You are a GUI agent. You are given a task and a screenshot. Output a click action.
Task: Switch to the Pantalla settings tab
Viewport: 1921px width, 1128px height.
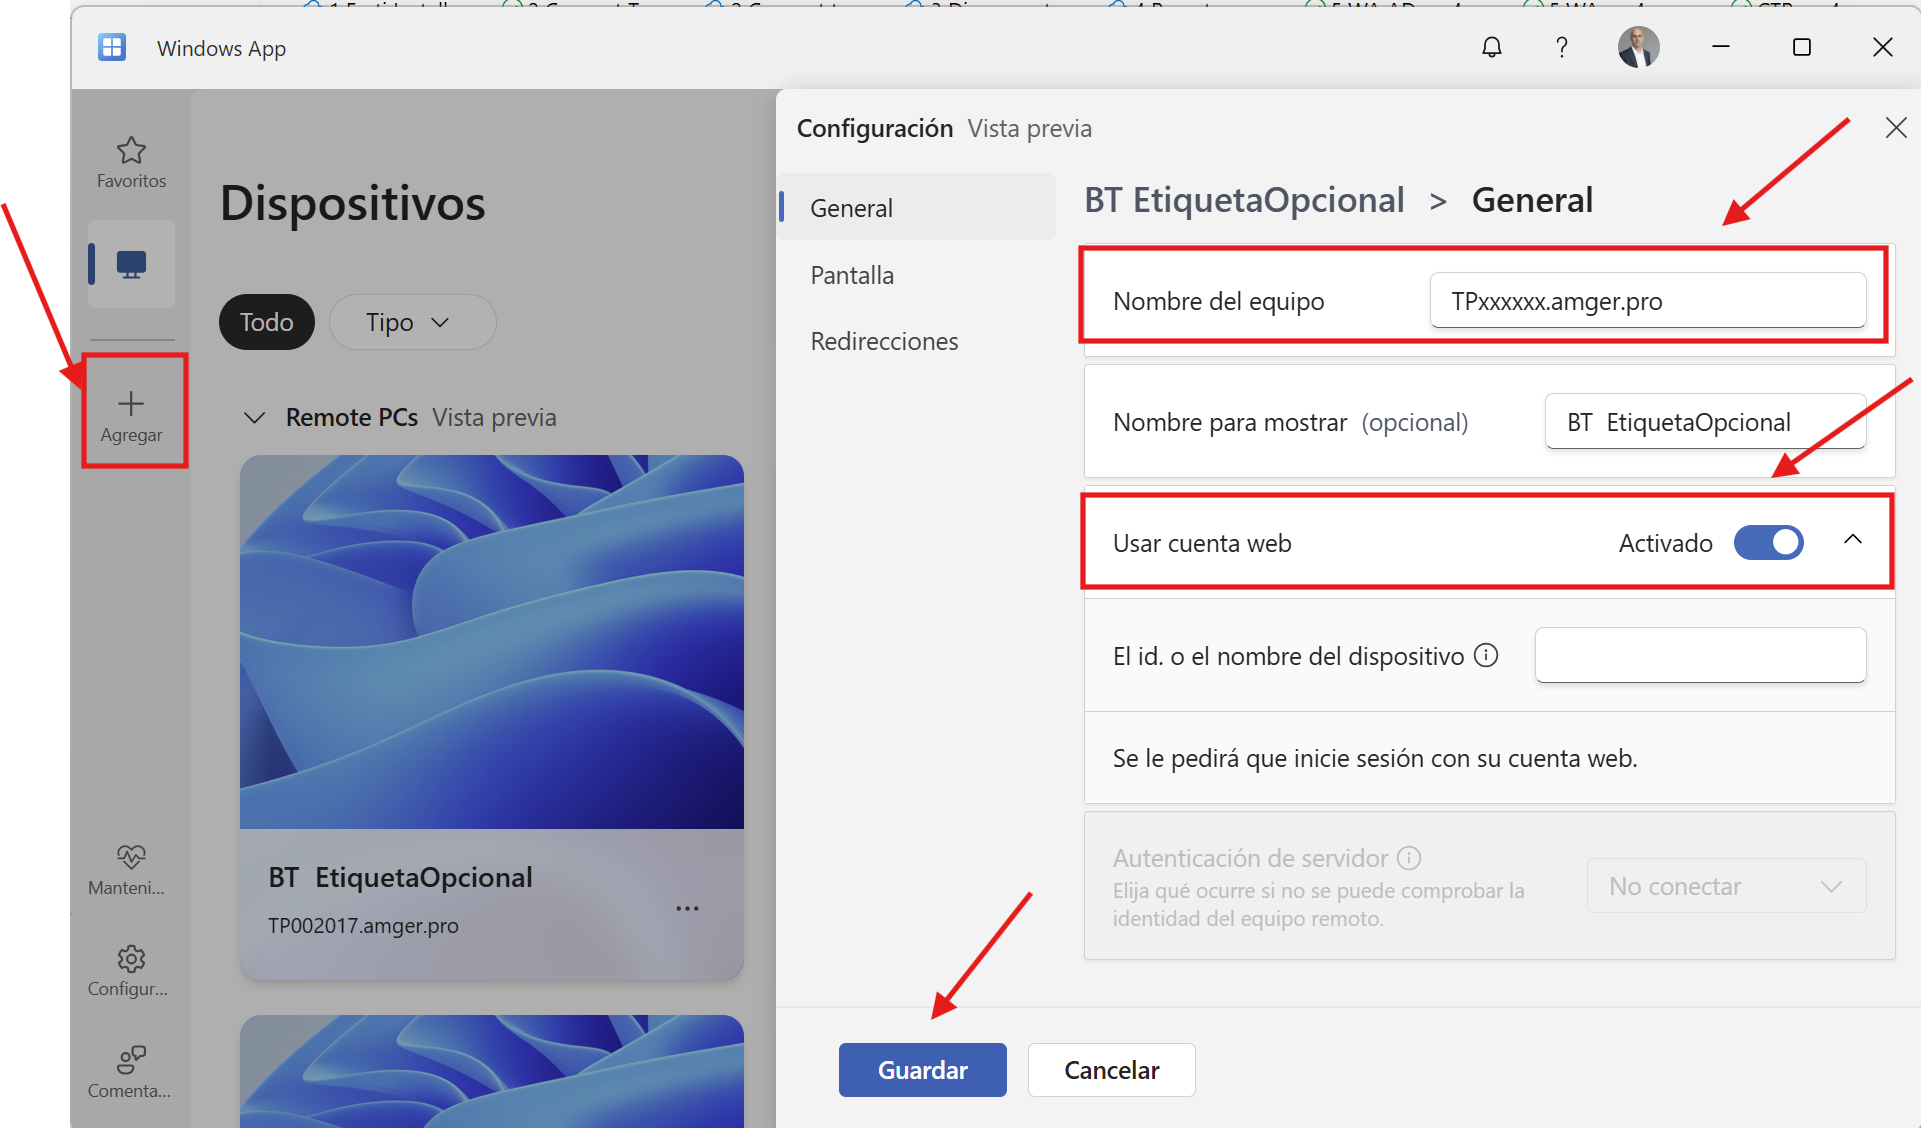(852, 275)
